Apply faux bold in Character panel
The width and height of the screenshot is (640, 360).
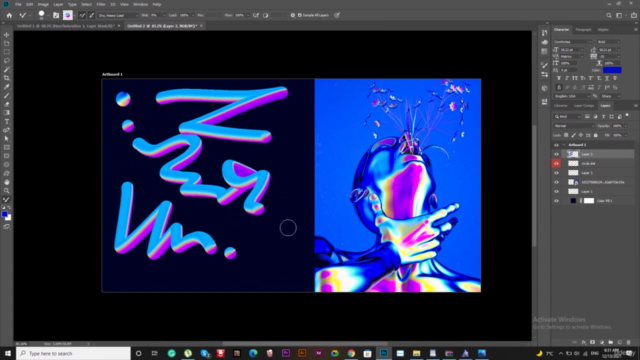pyautogui.click(x=559, y=78)
